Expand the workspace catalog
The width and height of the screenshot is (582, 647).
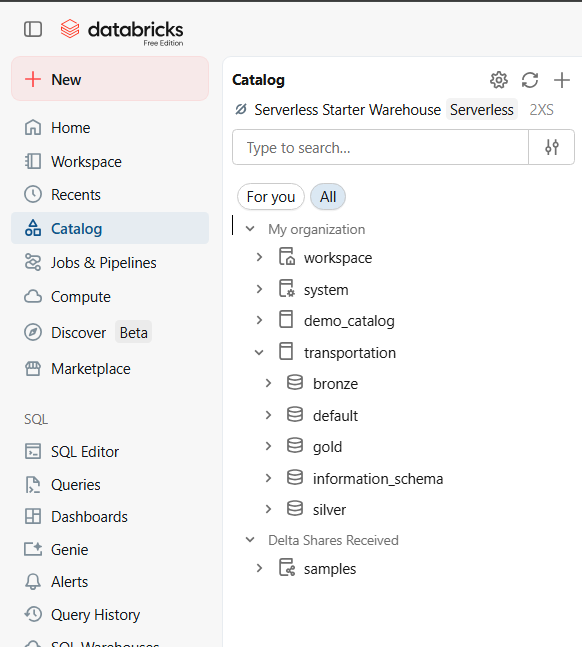(259, 257)
